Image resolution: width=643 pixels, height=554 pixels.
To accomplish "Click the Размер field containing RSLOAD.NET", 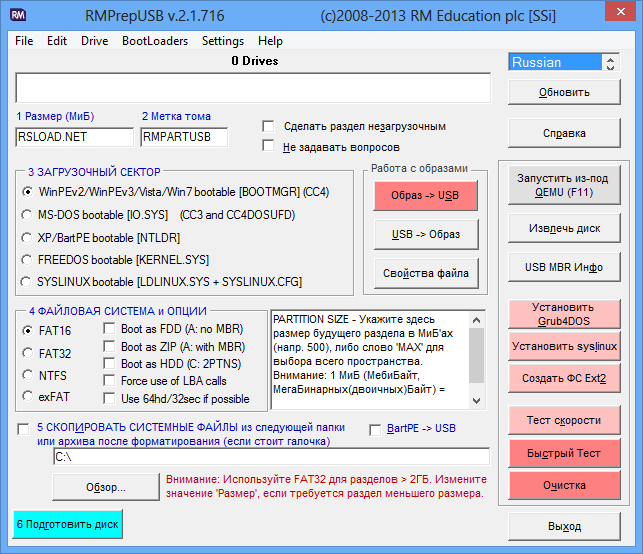I will click(x=75, y=137).
